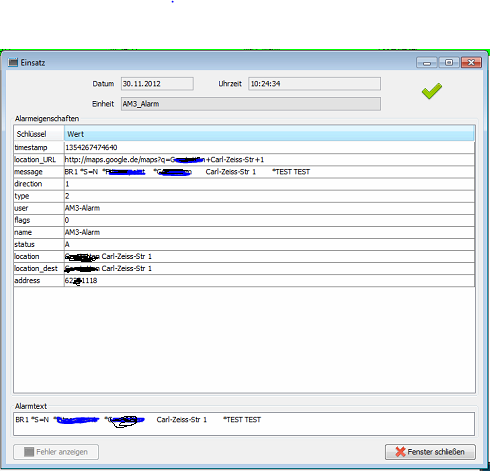Click the Einsatz window title icon
Image resolution: width=490 pixels, height=471 pixels.
click(13, 62)
